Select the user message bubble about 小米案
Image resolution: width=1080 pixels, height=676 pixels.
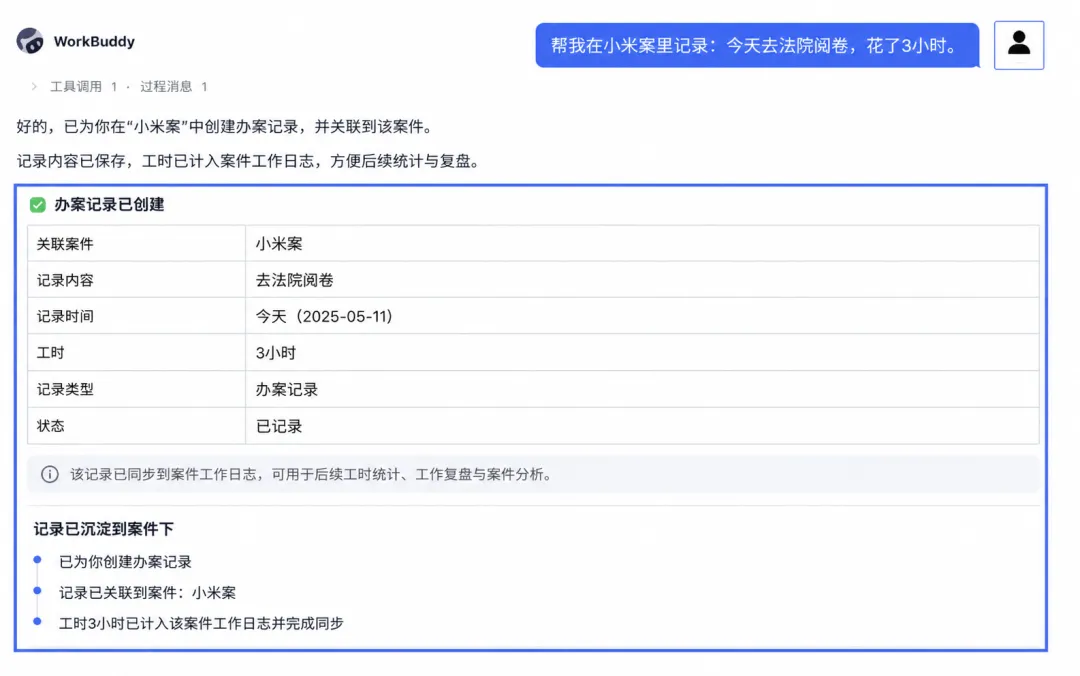757,45
